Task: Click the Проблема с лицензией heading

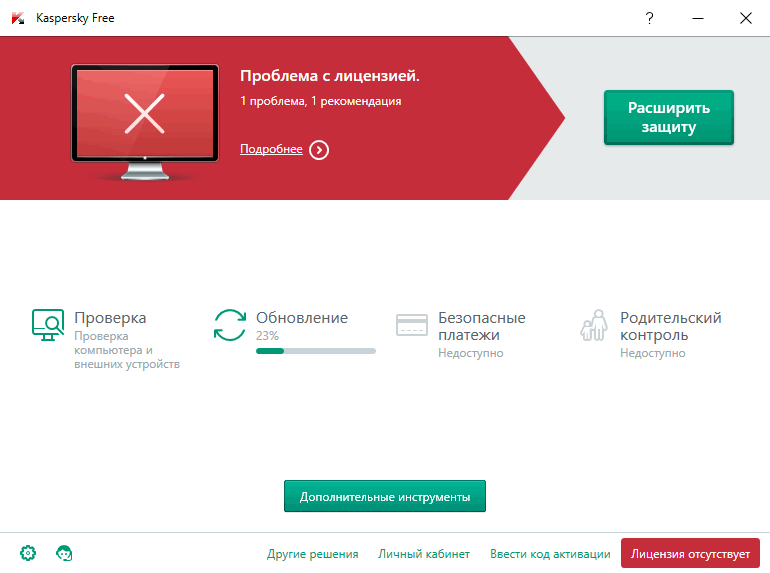Action: pyautogui.click(x=330, y=76)
